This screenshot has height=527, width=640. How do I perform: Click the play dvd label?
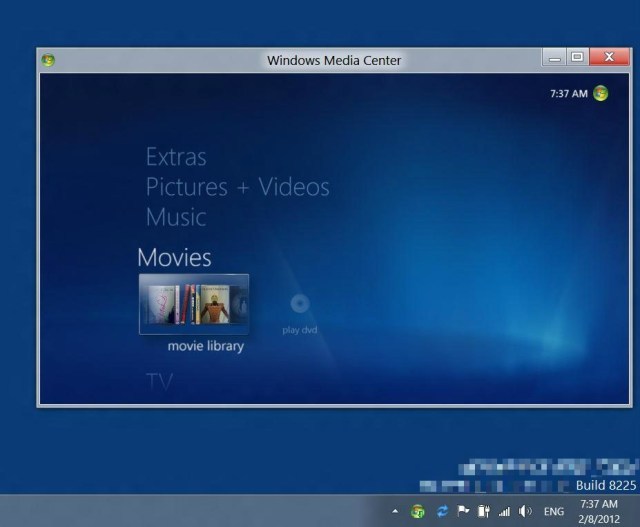[300, 330]
